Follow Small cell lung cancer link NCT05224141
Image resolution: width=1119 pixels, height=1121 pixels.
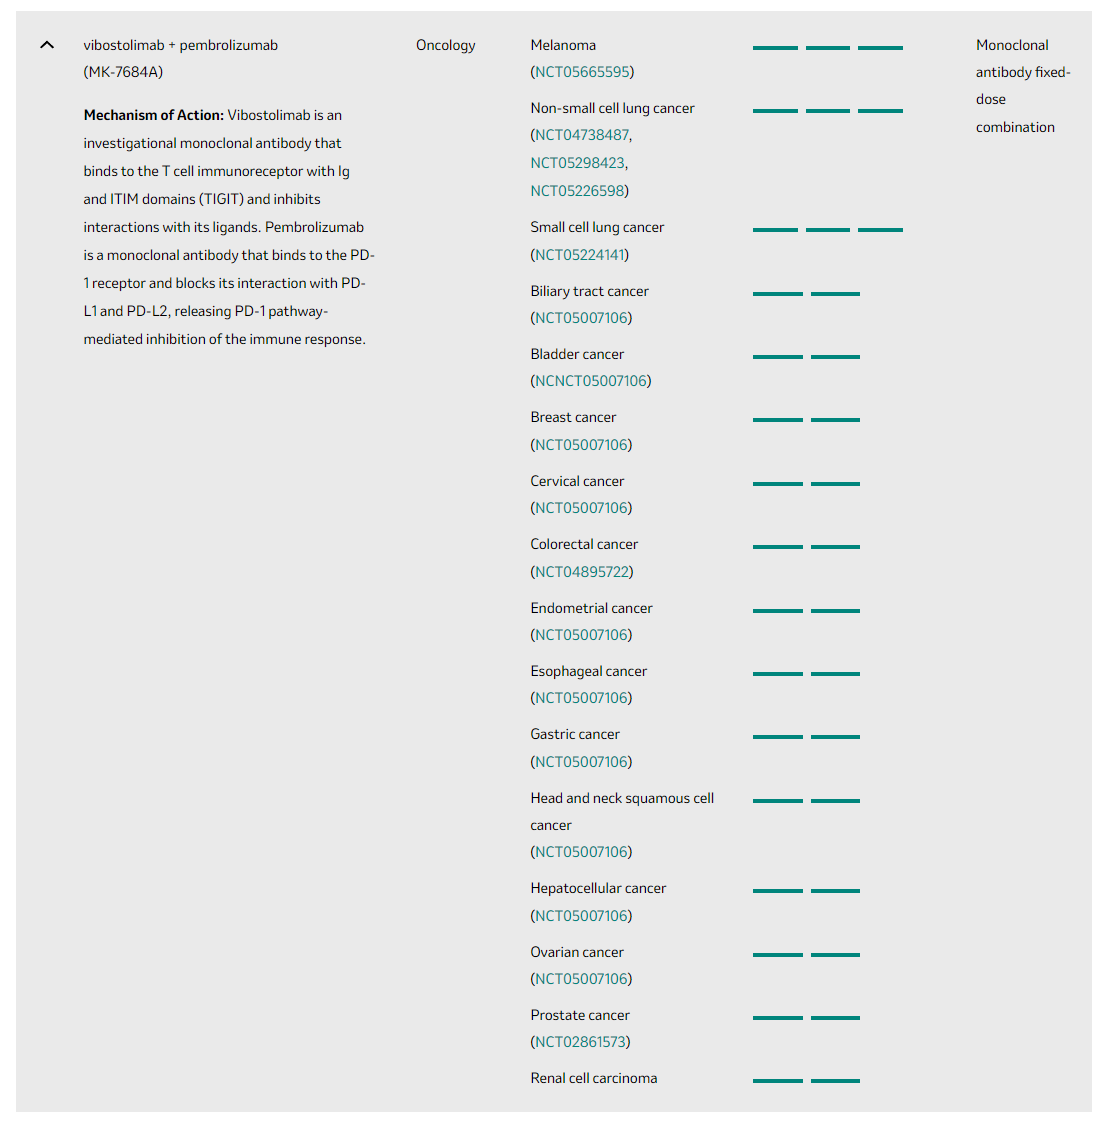[581, 255]
